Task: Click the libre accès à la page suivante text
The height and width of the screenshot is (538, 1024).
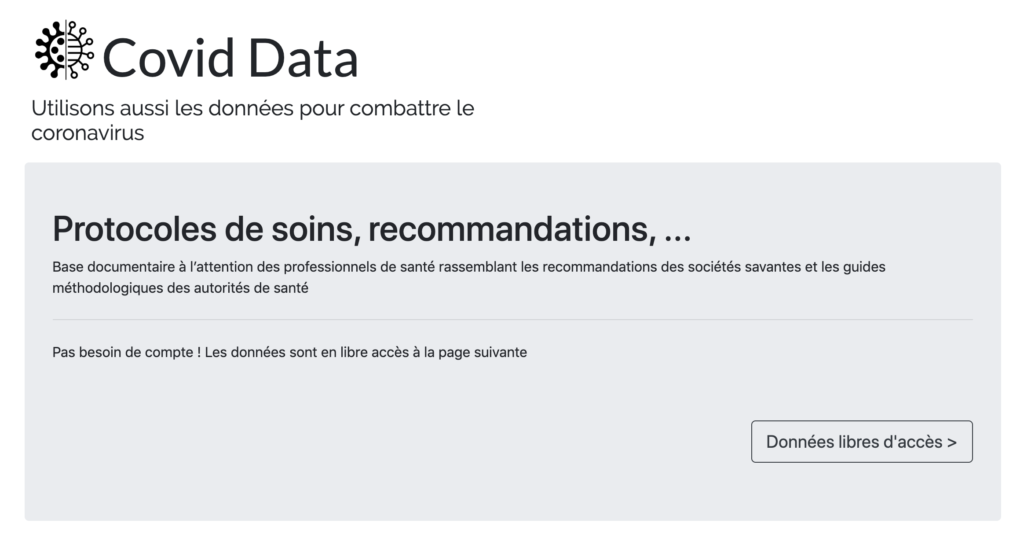Action: [x=434, y=353]
